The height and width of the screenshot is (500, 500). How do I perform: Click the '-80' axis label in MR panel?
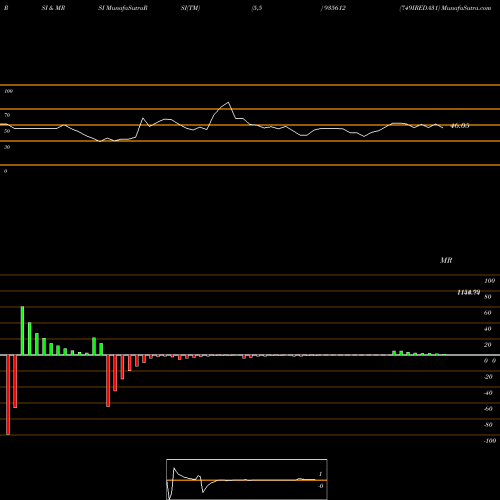tap(488, 425)
